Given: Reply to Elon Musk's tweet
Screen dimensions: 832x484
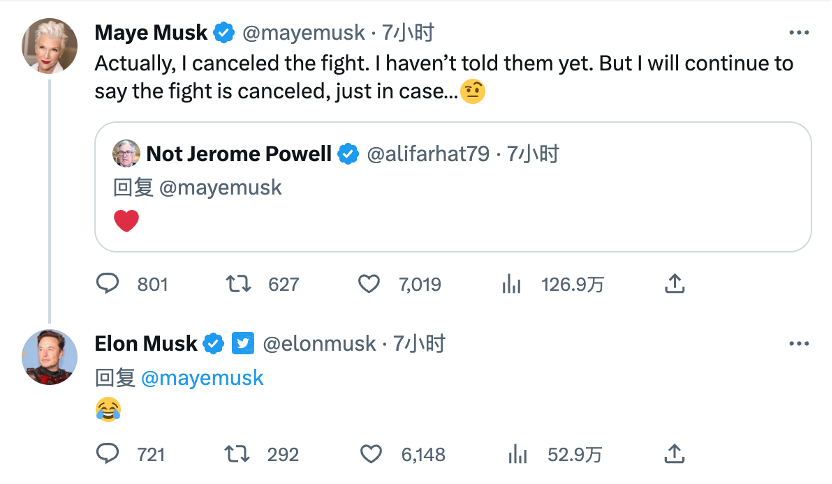Looking at the screenshot, I should pos(108,454).
